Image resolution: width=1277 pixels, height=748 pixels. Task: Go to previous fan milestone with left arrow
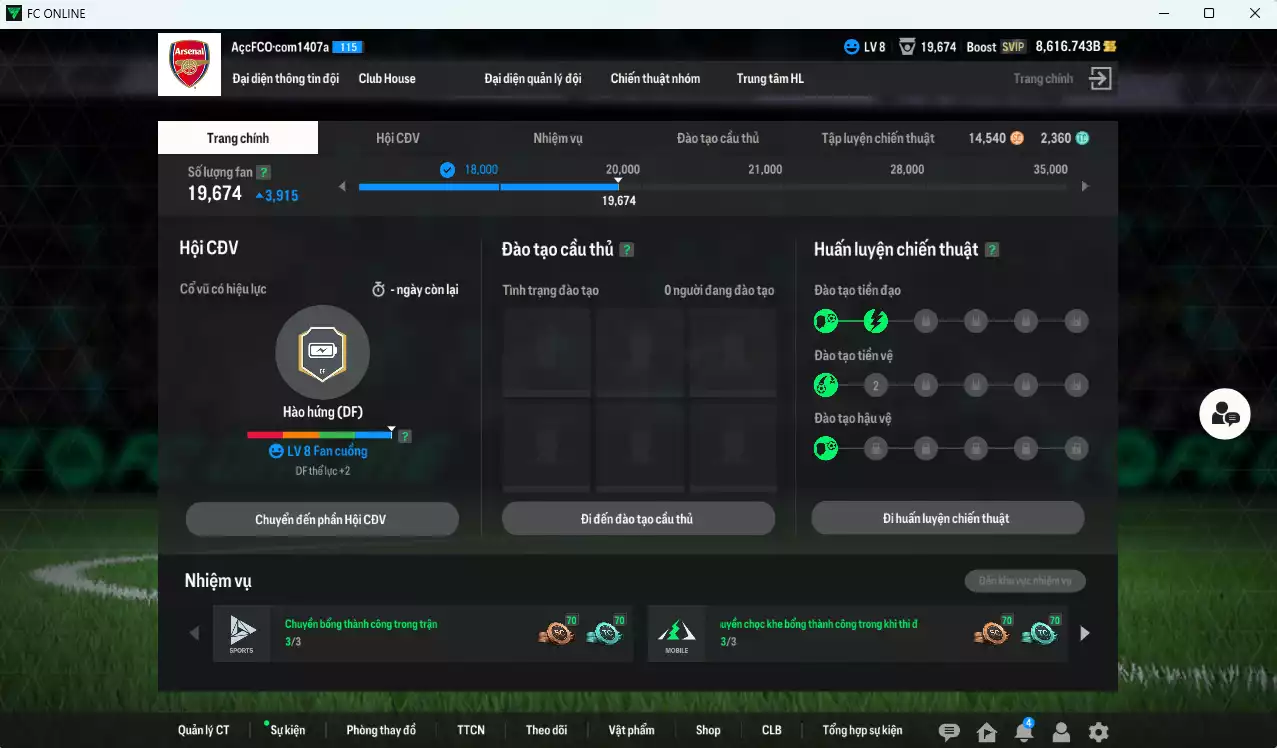343,186
